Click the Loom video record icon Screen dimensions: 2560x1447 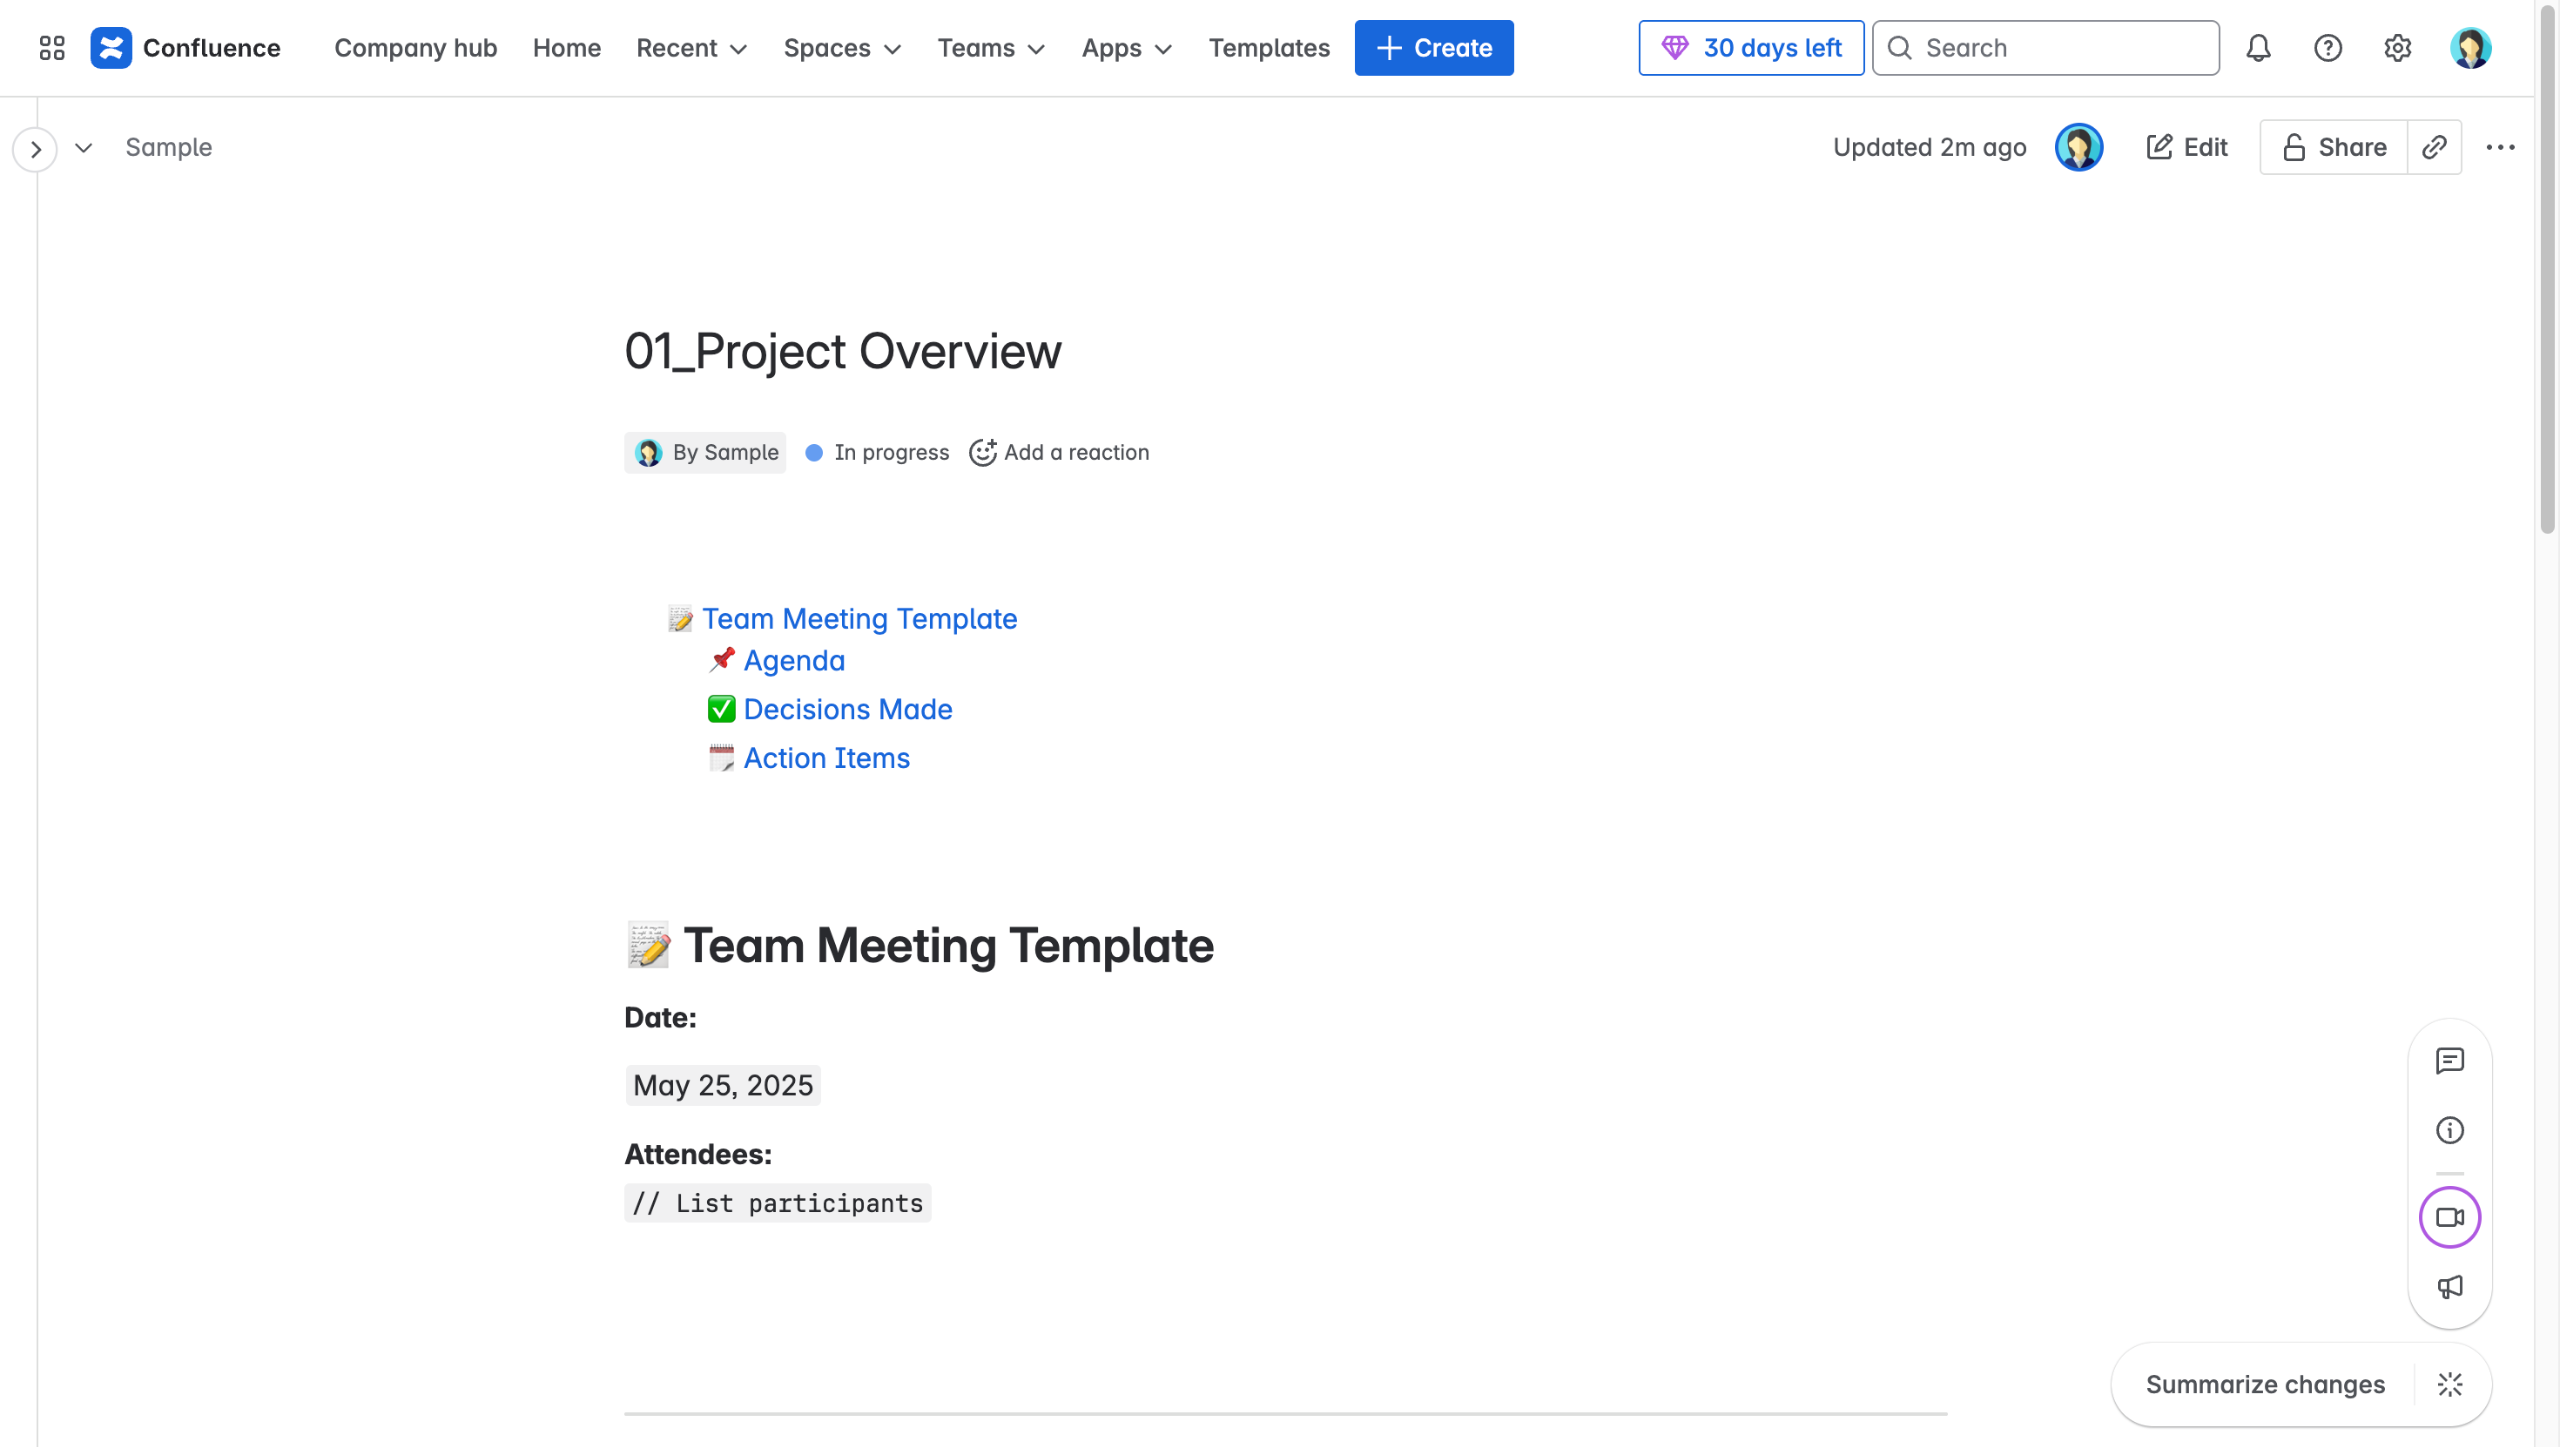pyautogui.click(x=2449, y=1217)
